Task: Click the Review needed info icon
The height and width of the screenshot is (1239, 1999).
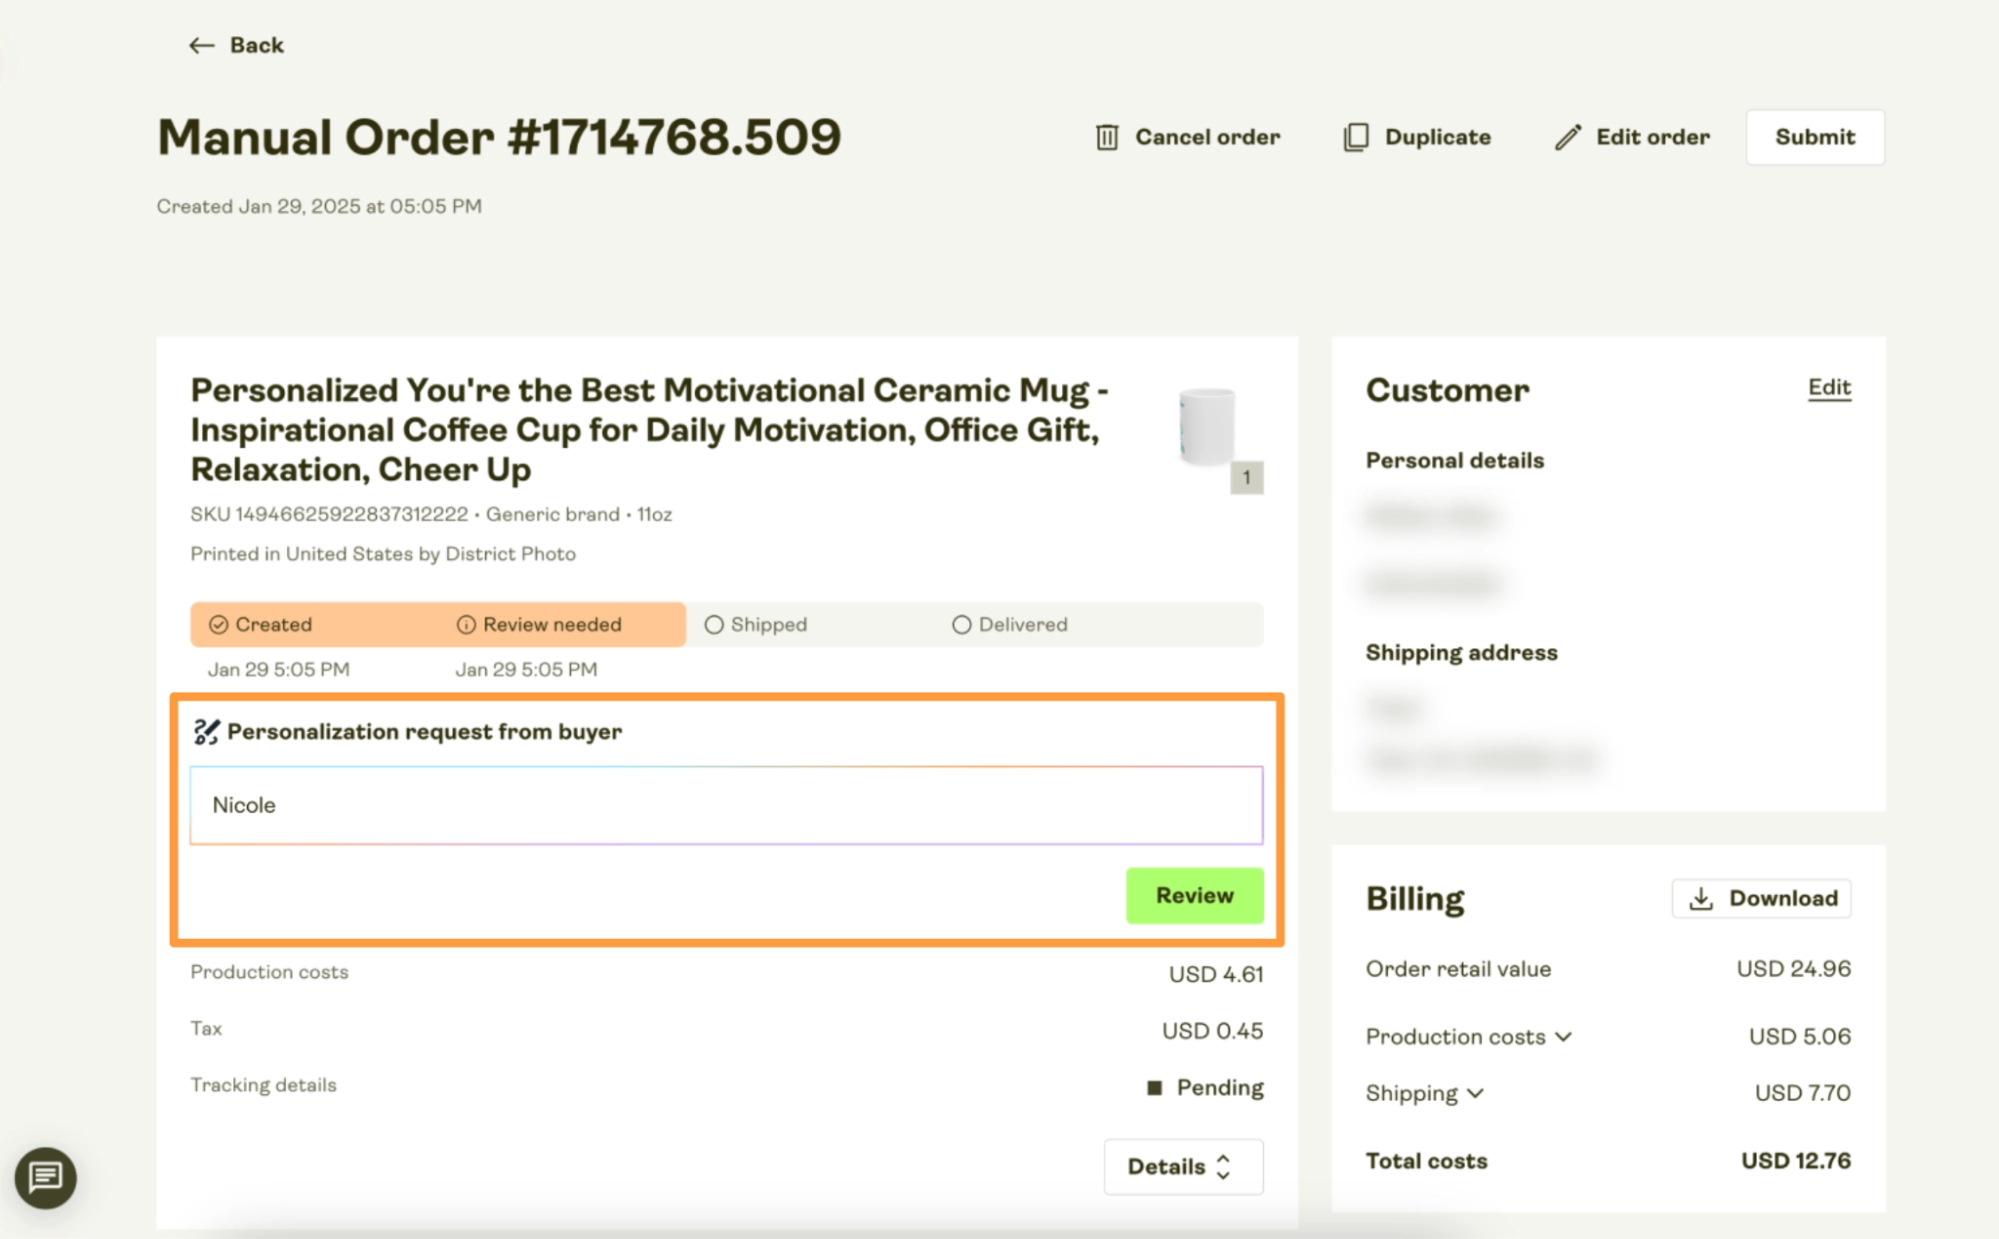Action: 466,625
